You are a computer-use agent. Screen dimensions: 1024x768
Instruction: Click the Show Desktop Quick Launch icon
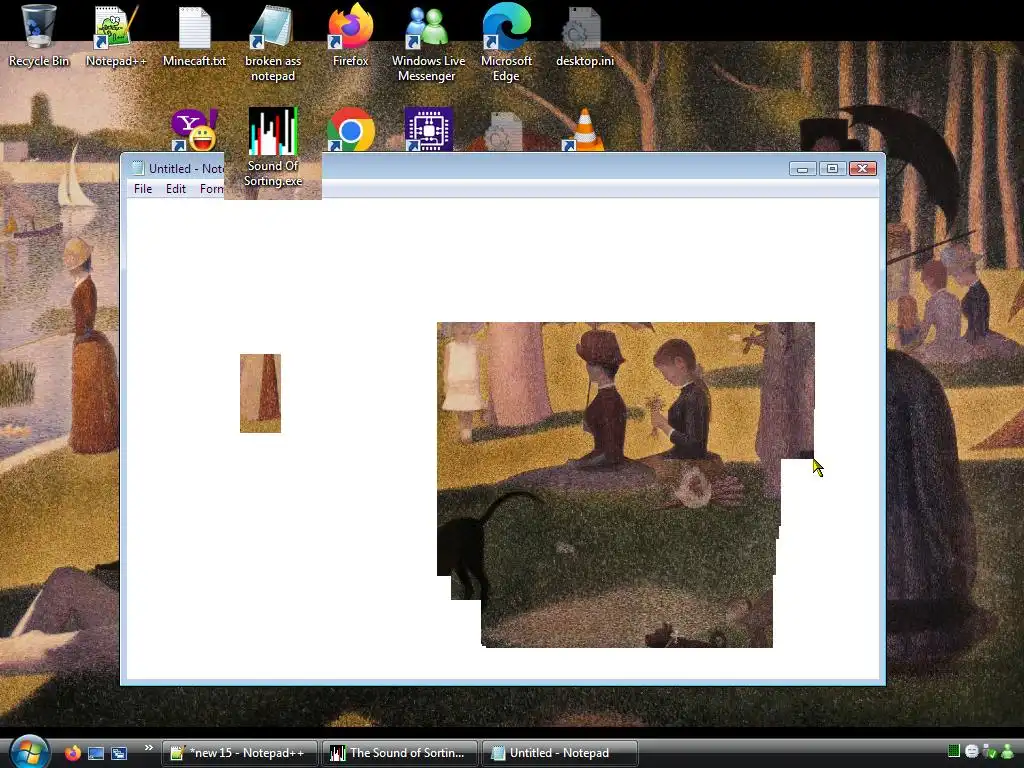[x=96, y=753]
